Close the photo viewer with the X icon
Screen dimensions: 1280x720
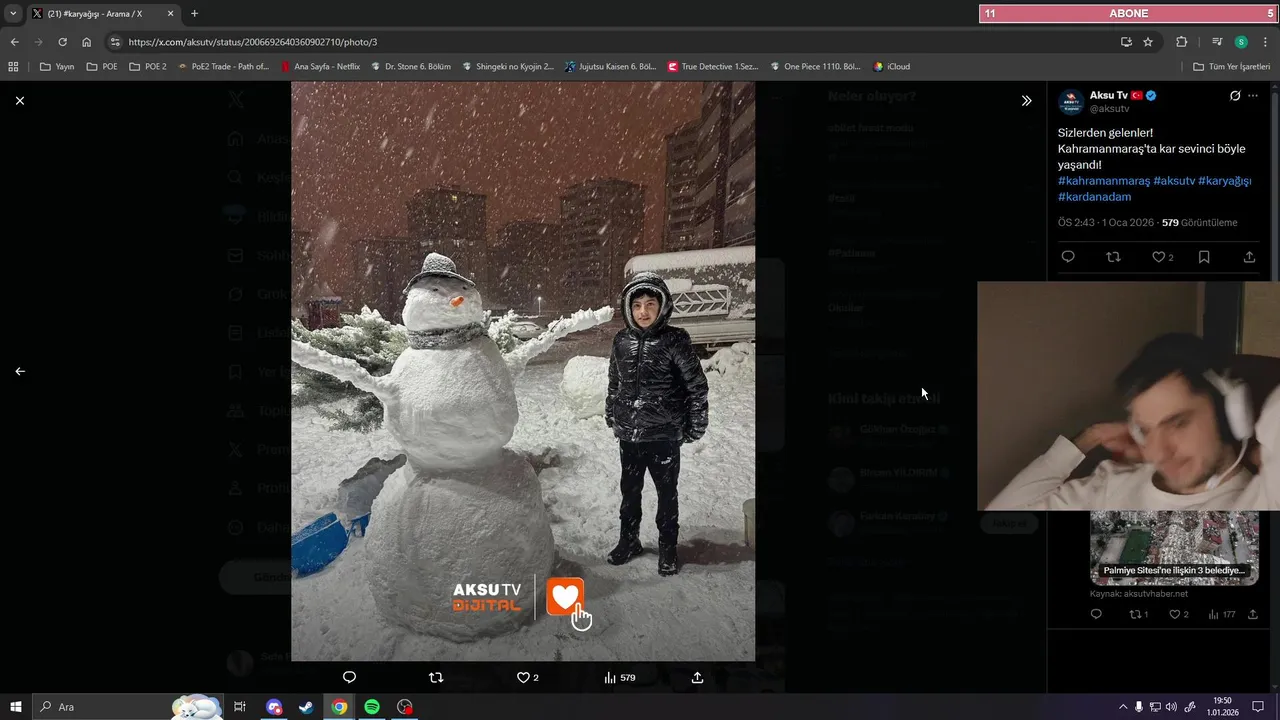[19, 101]
